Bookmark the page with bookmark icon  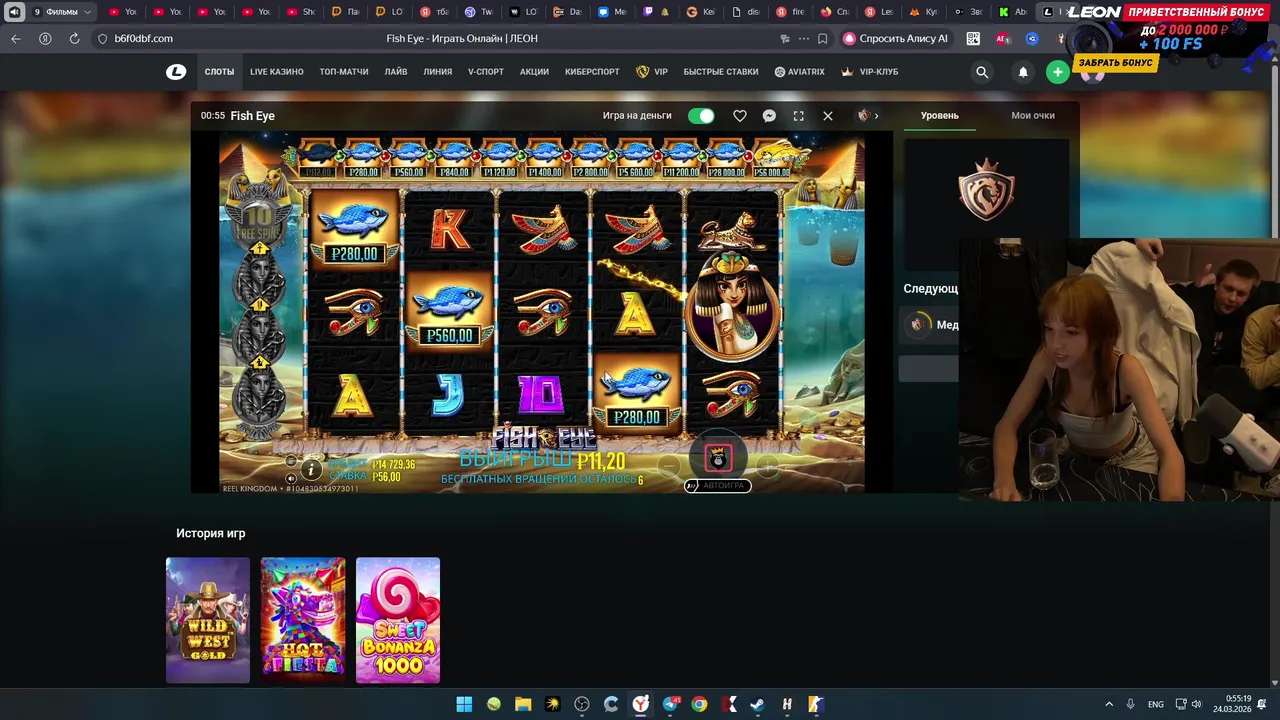point(822,38)
